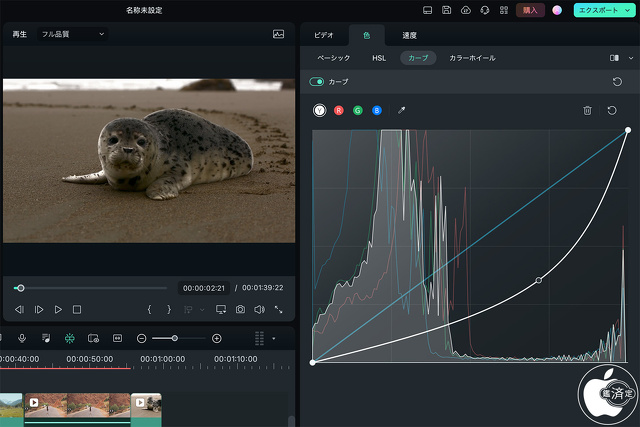Click the preview volume speaker icon
Screen dimensions: 640x427
click(259, 310)
